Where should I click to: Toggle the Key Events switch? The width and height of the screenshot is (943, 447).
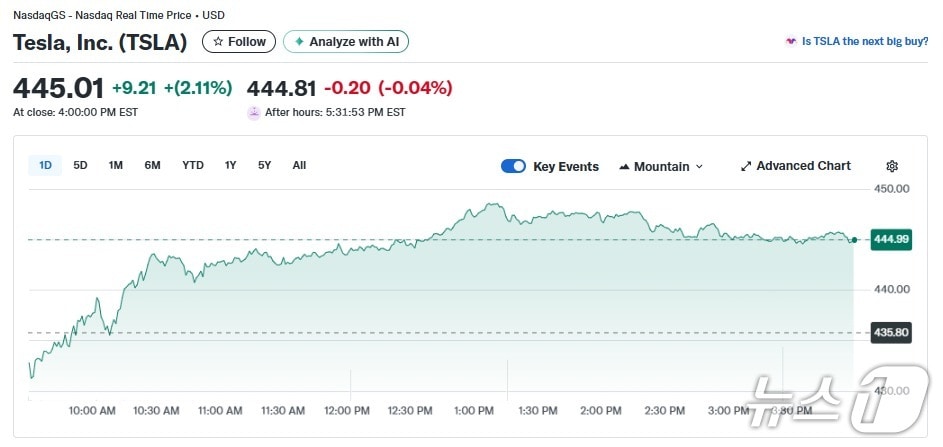coord(513,166)
